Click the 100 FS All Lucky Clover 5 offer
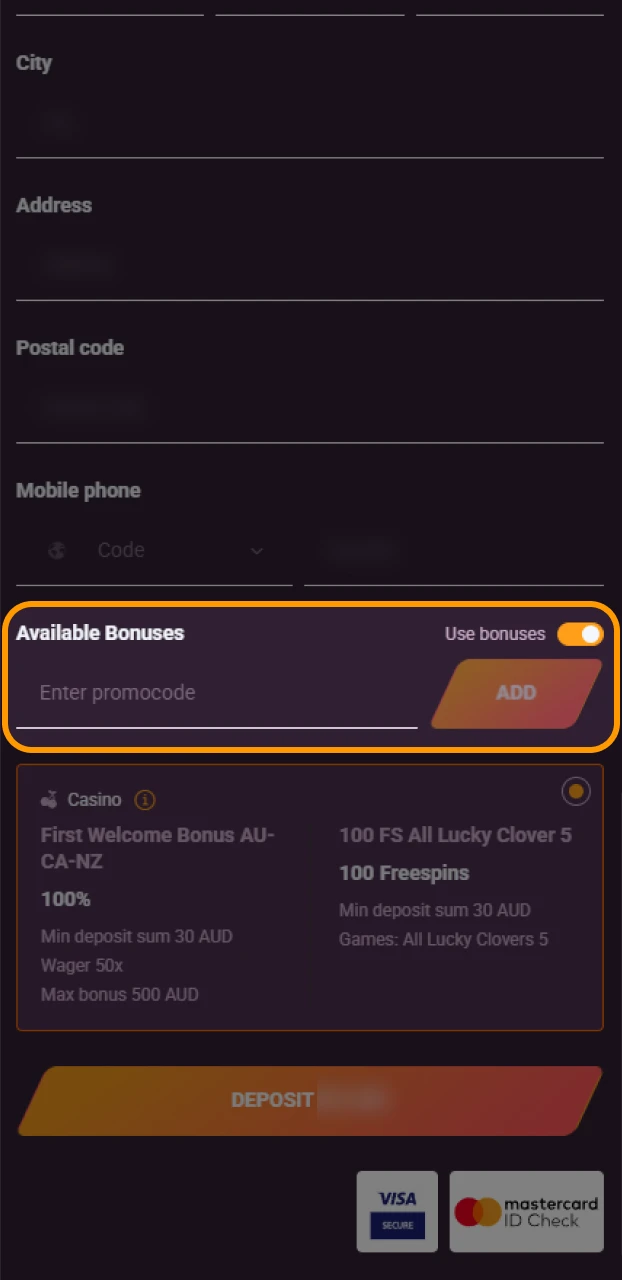The height and width of the screenshot is (1280, 622). point(455,835)
